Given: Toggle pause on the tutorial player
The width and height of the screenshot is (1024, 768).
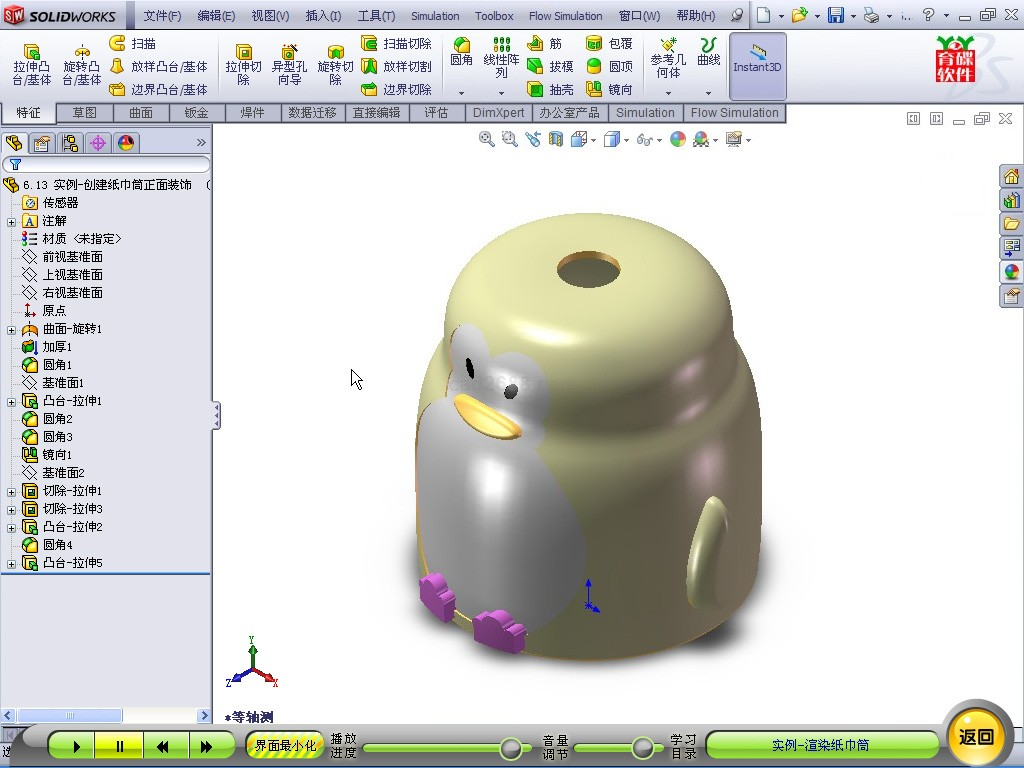Looking at the screenshot, I should [x=120, y=746].
